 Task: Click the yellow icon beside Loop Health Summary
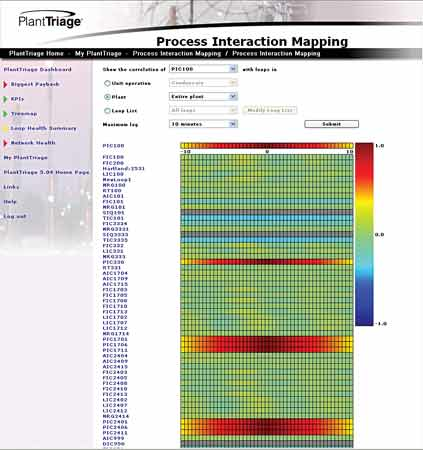click(5, 129)
